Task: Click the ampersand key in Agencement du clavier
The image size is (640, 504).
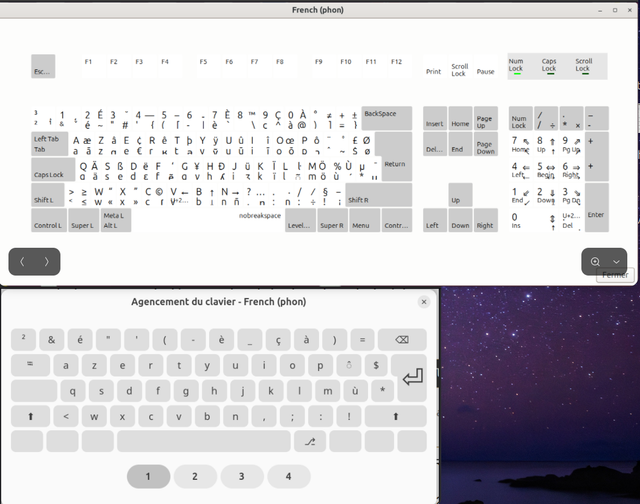Action: 51,340
